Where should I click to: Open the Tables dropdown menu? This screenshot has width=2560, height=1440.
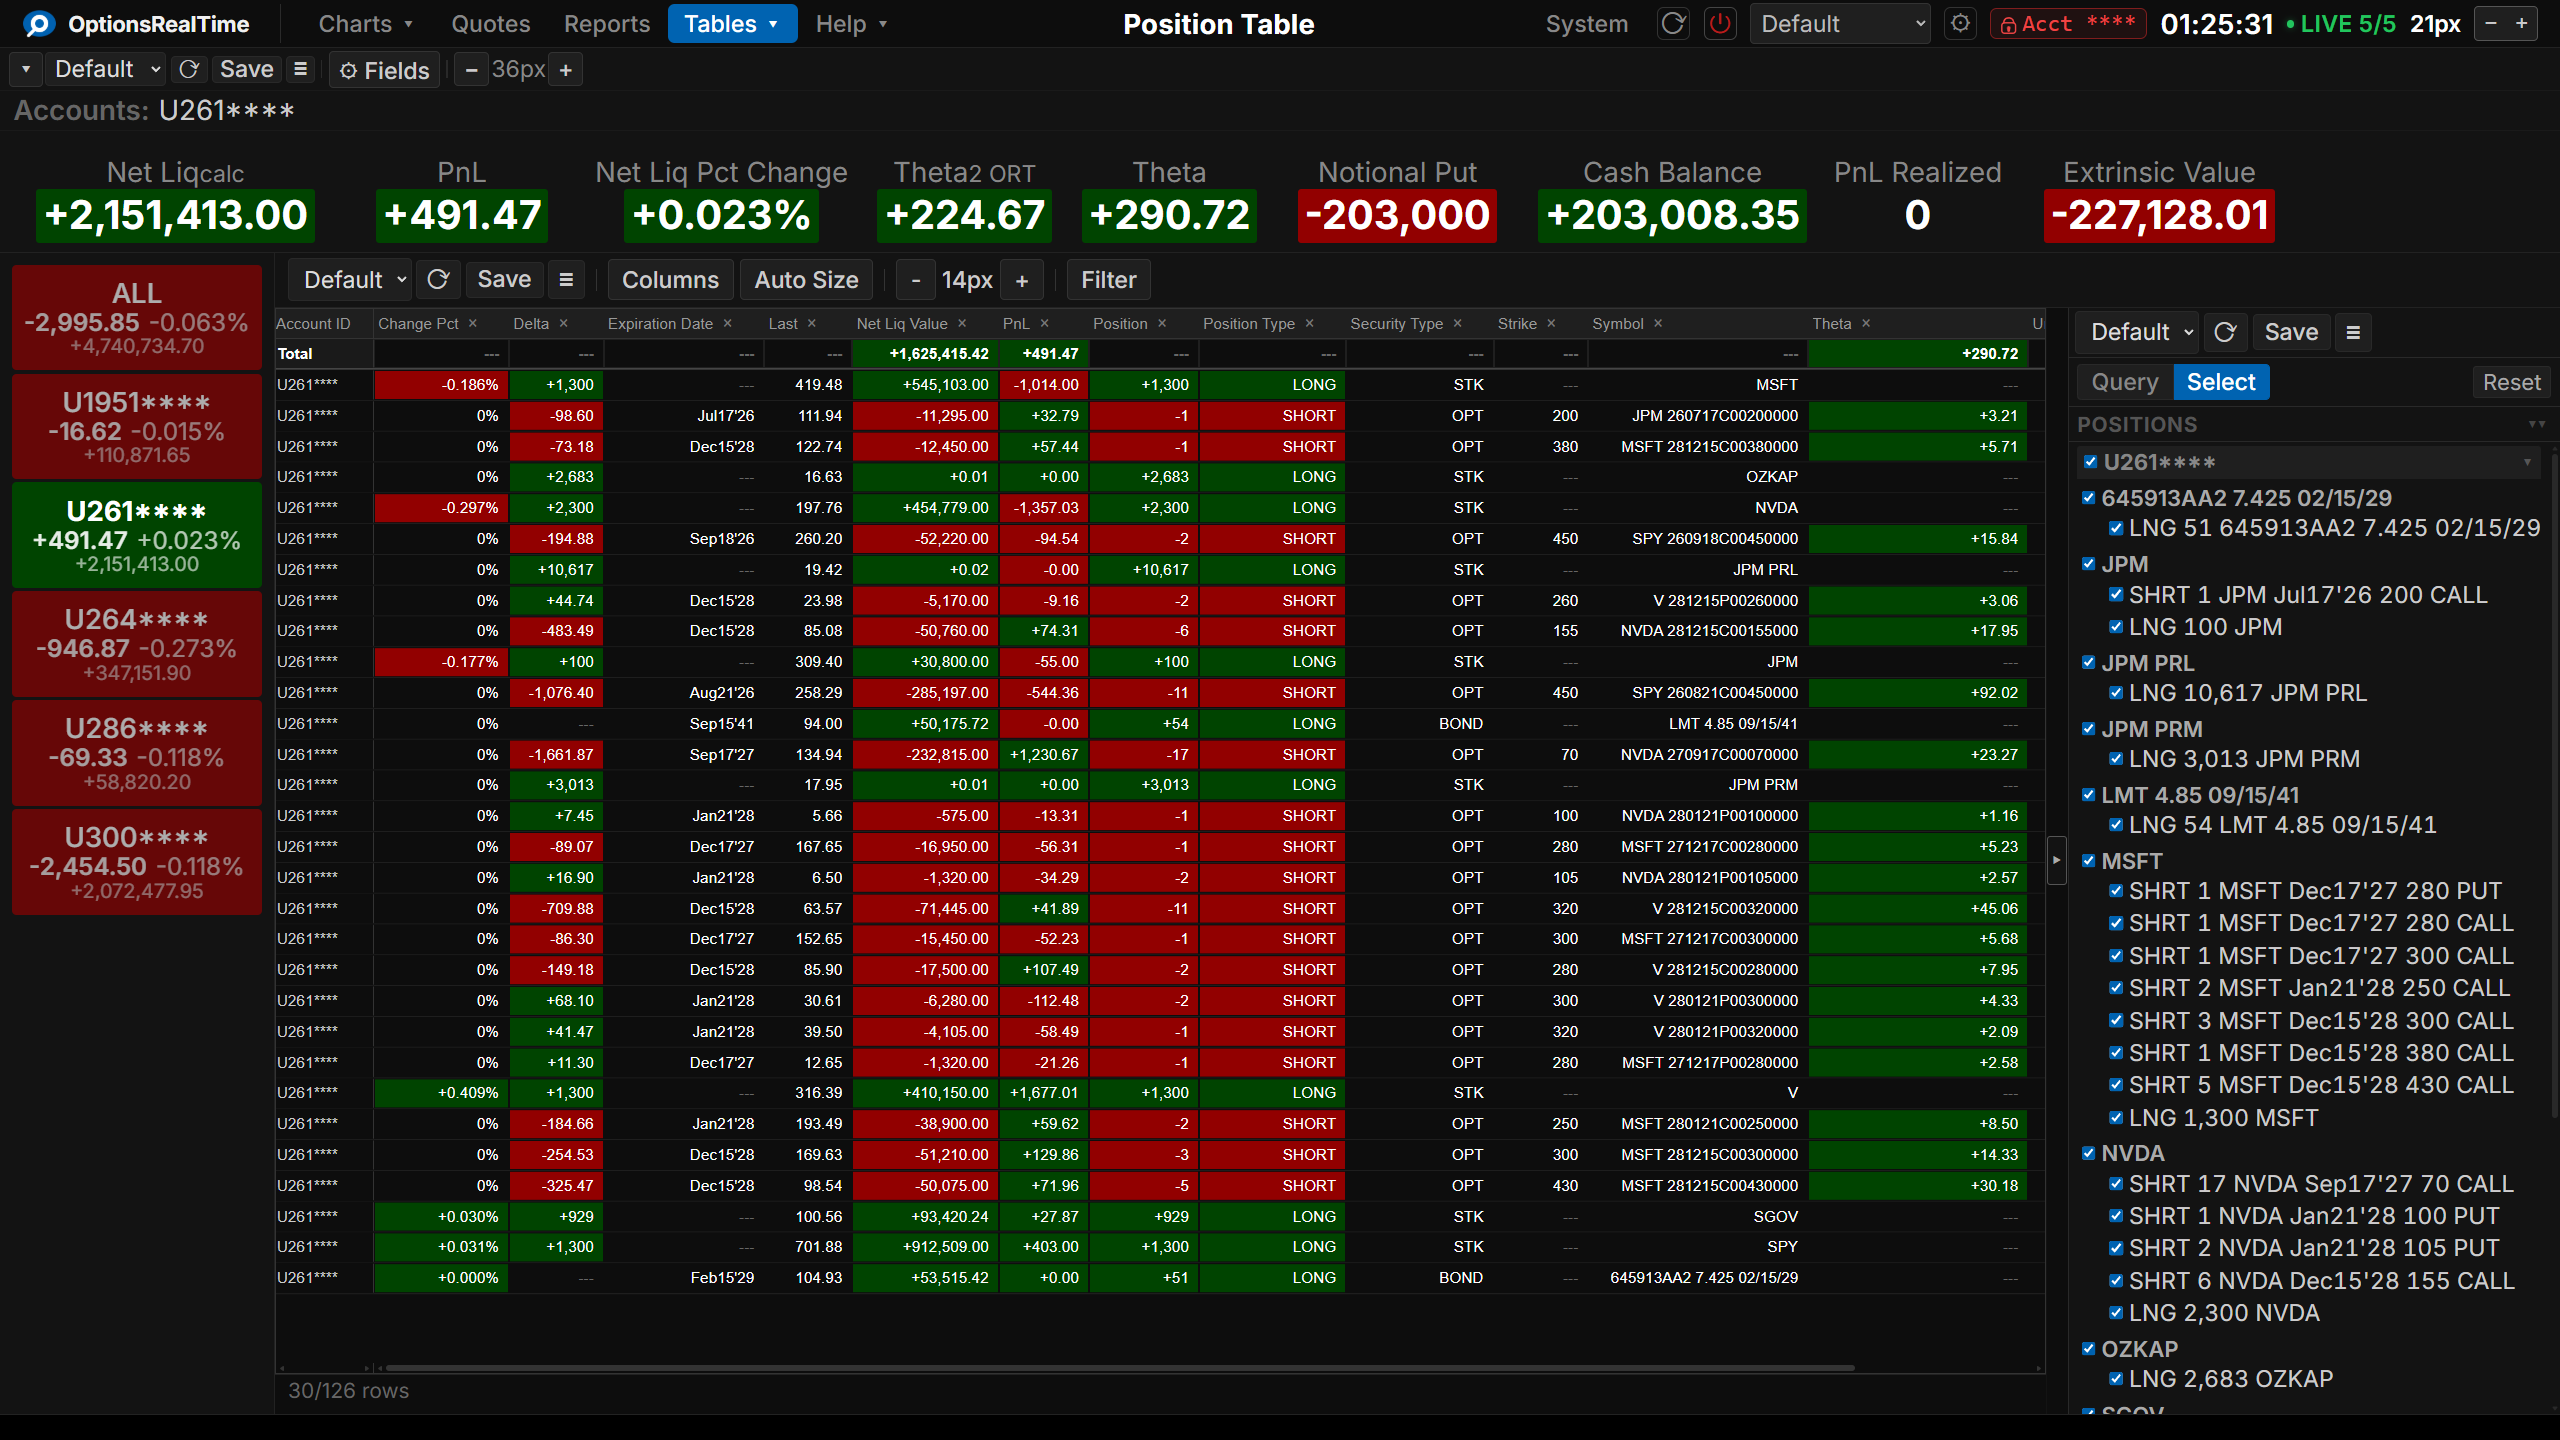732,23
